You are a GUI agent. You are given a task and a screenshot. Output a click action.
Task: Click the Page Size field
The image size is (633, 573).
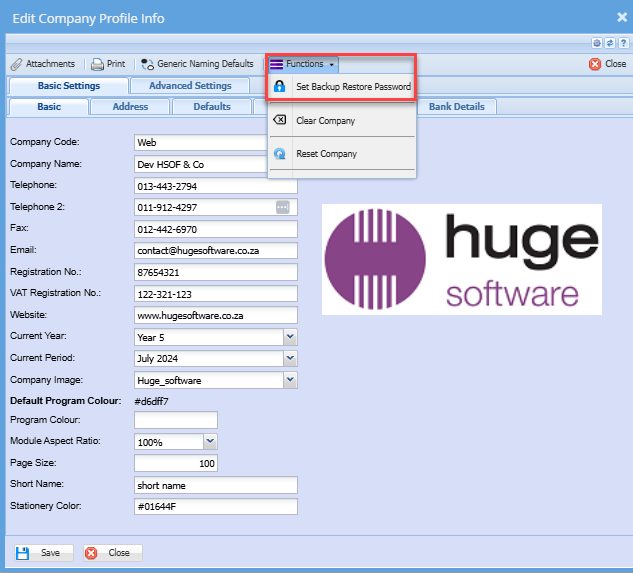[x=176, y=463]
